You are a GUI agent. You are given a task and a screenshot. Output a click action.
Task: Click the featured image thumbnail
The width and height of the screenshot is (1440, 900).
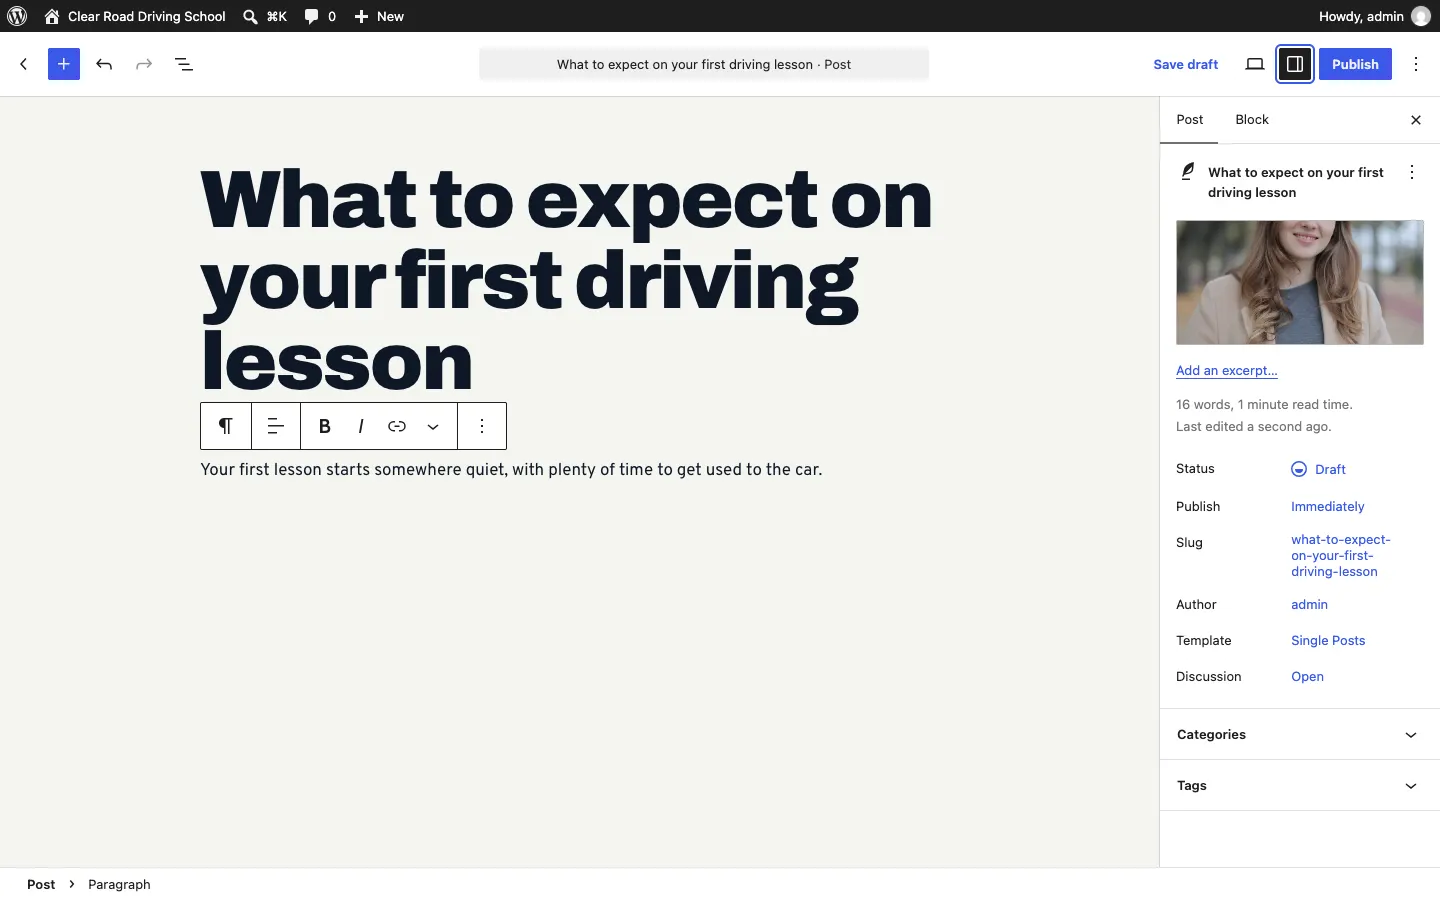(x=1300, y=283)
